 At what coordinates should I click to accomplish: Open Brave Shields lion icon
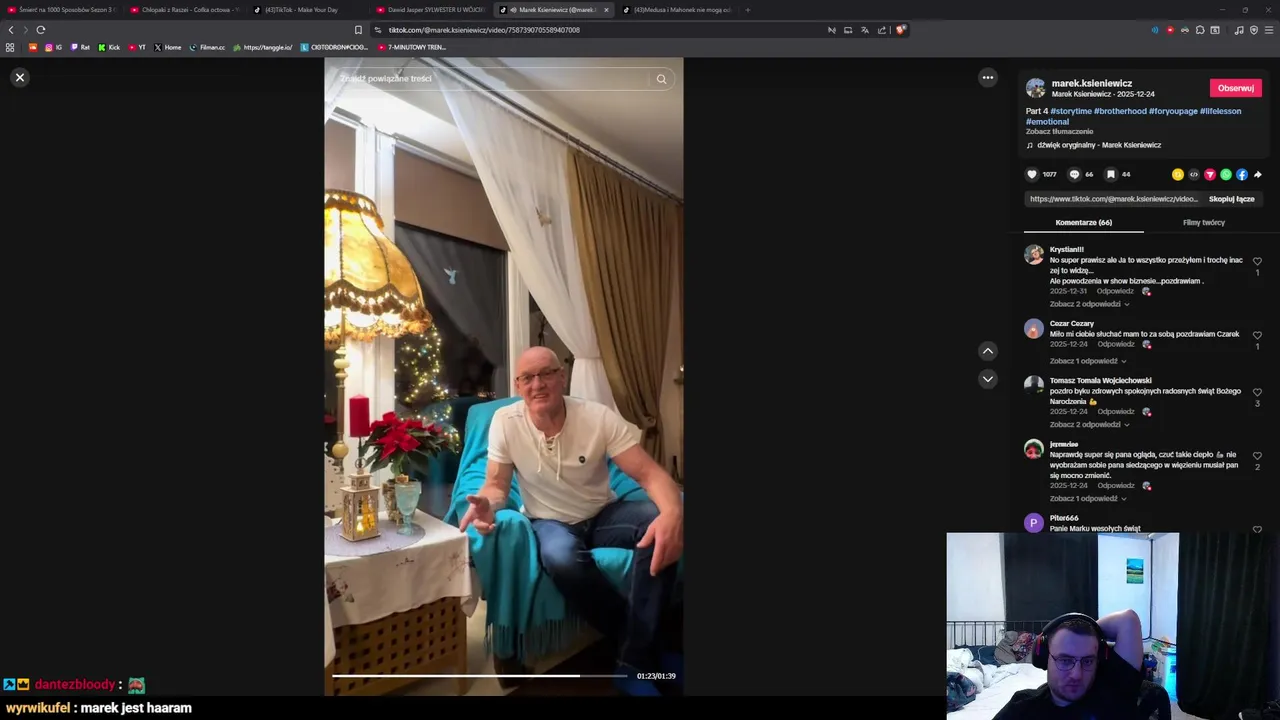click(x=900, y=30)
